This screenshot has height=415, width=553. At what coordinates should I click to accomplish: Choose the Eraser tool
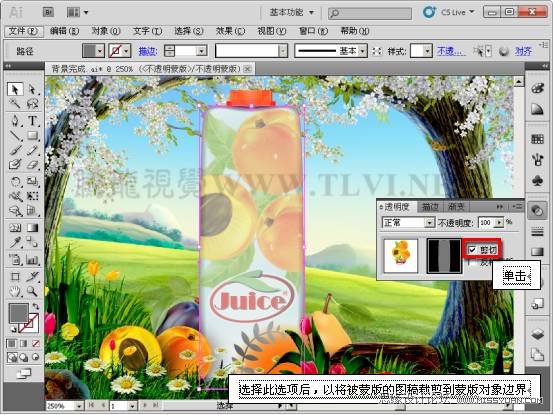tap(32, 165)
